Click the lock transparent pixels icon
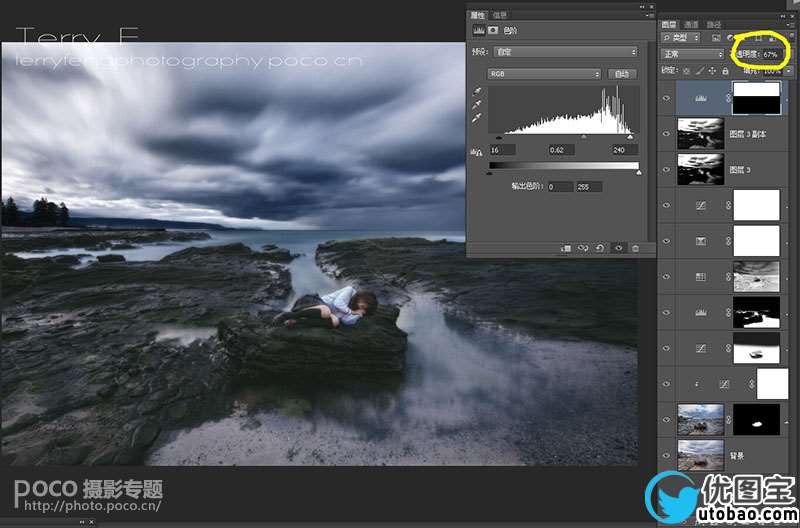This screenshot has height=528, width=800. [x=687, y=71]
